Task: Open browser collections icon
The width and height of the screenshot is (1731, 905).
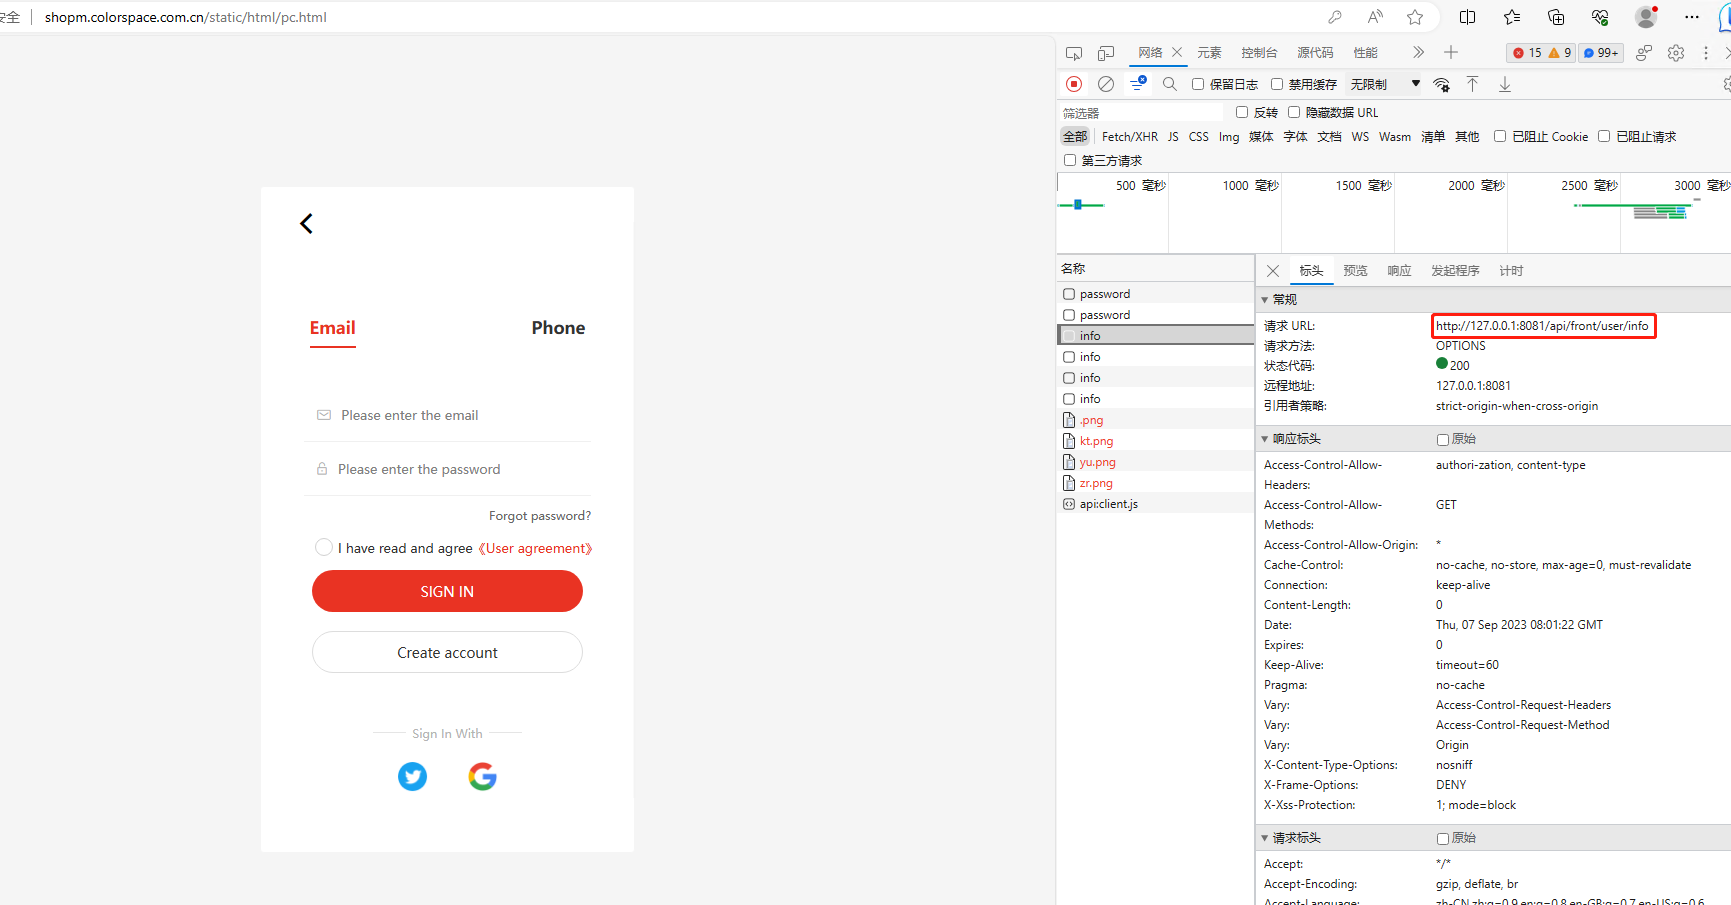Action: [1556, 17]
